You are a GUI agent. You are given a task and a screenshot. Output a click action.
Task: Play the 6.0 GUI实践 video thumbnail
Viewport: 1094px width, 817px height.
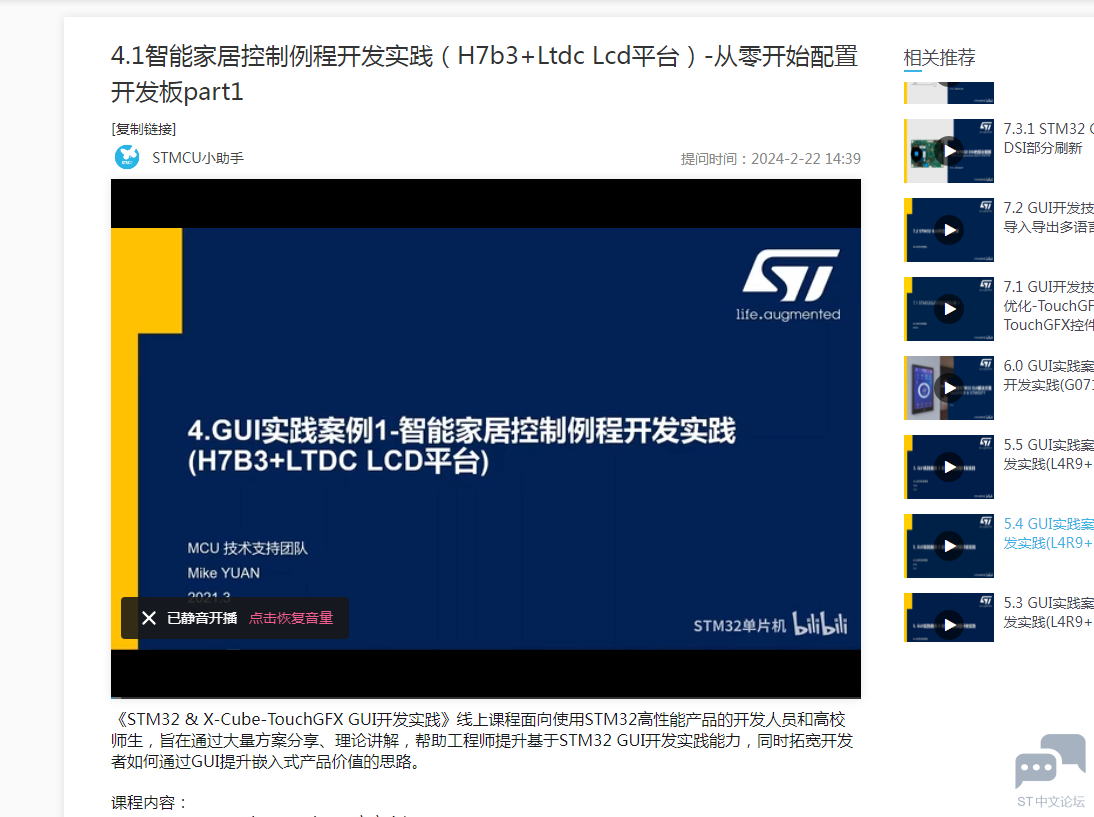pos(949,388)
